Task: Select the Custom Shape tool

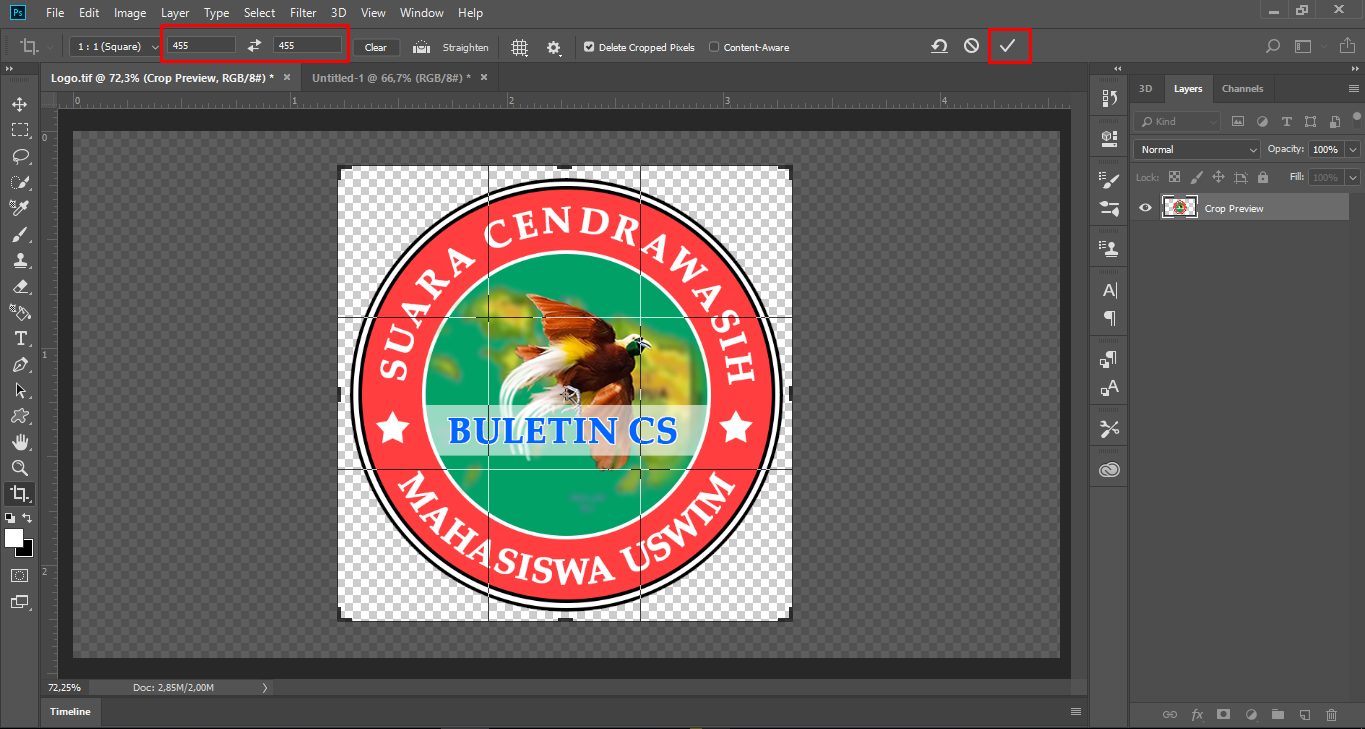Action: [19, 416]
